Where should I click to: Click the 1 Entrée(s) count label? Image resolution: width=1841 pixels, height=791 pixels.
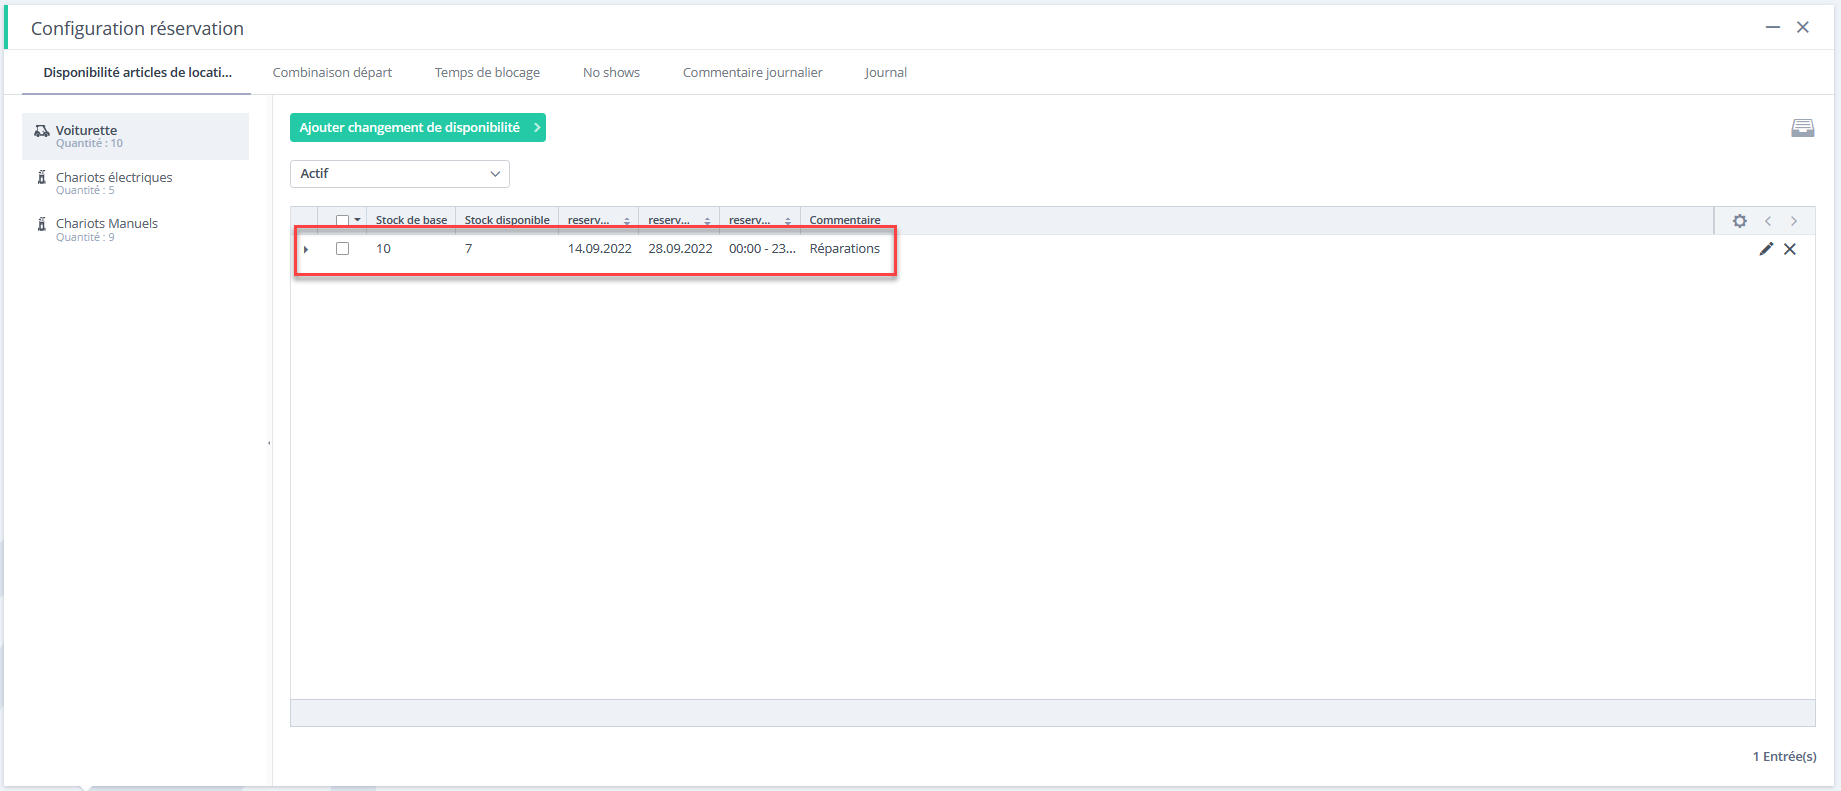coord(1784,756)
